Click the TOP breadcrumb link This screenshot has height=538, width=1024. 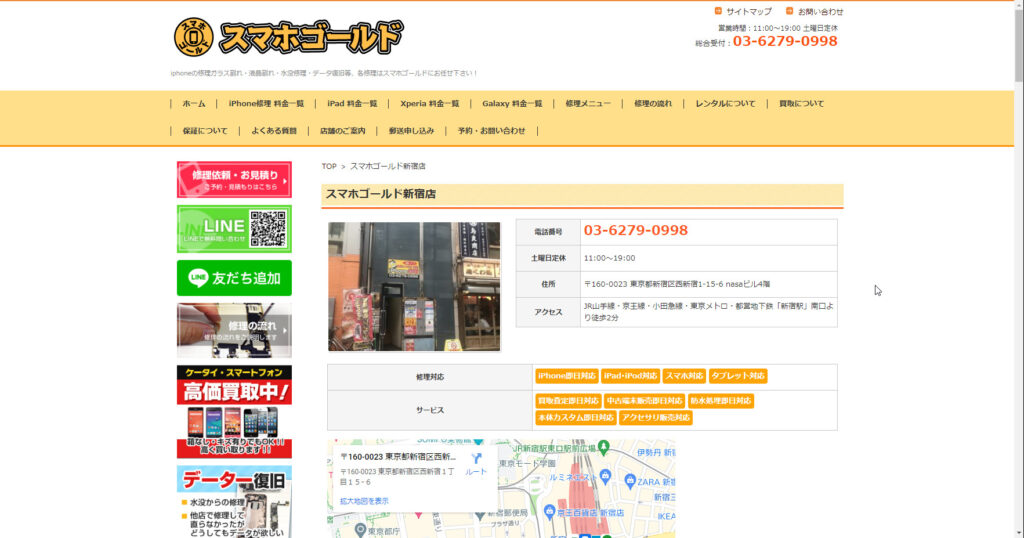click(328, 166)
